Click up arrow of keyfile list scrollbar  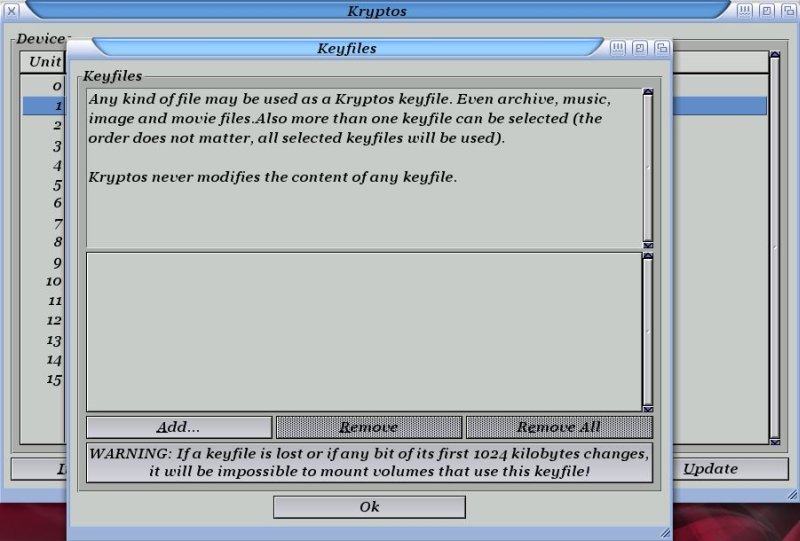648,256
